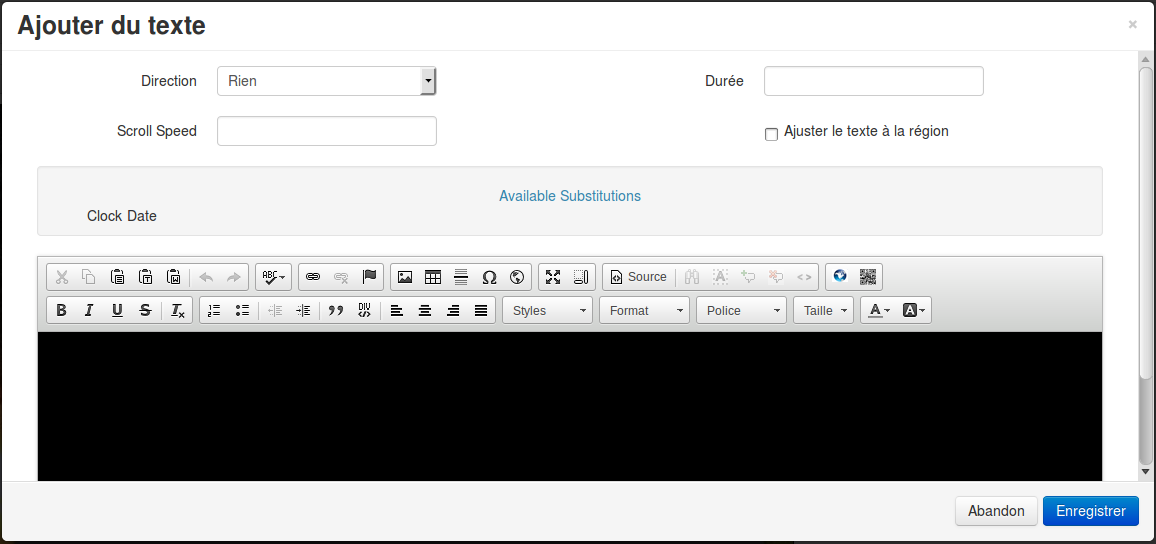
Task: Switch to Source view in editor
Action: (638, 277)
